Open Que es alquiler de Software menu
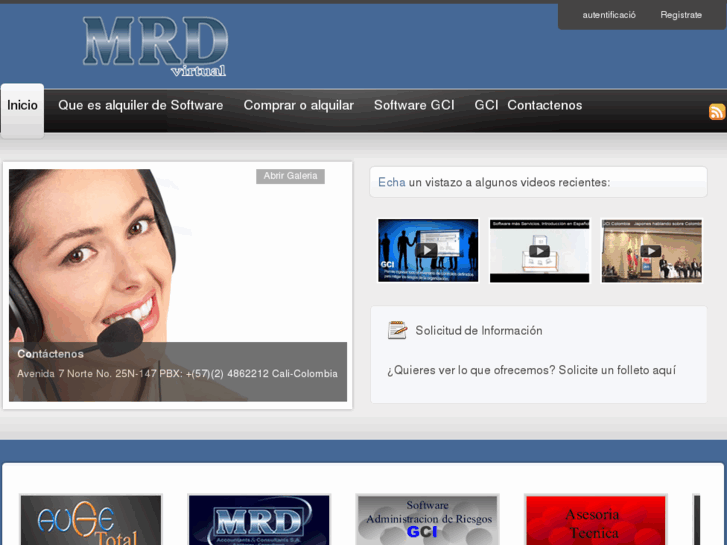The image size is (727, 545). tap(140, 105)
